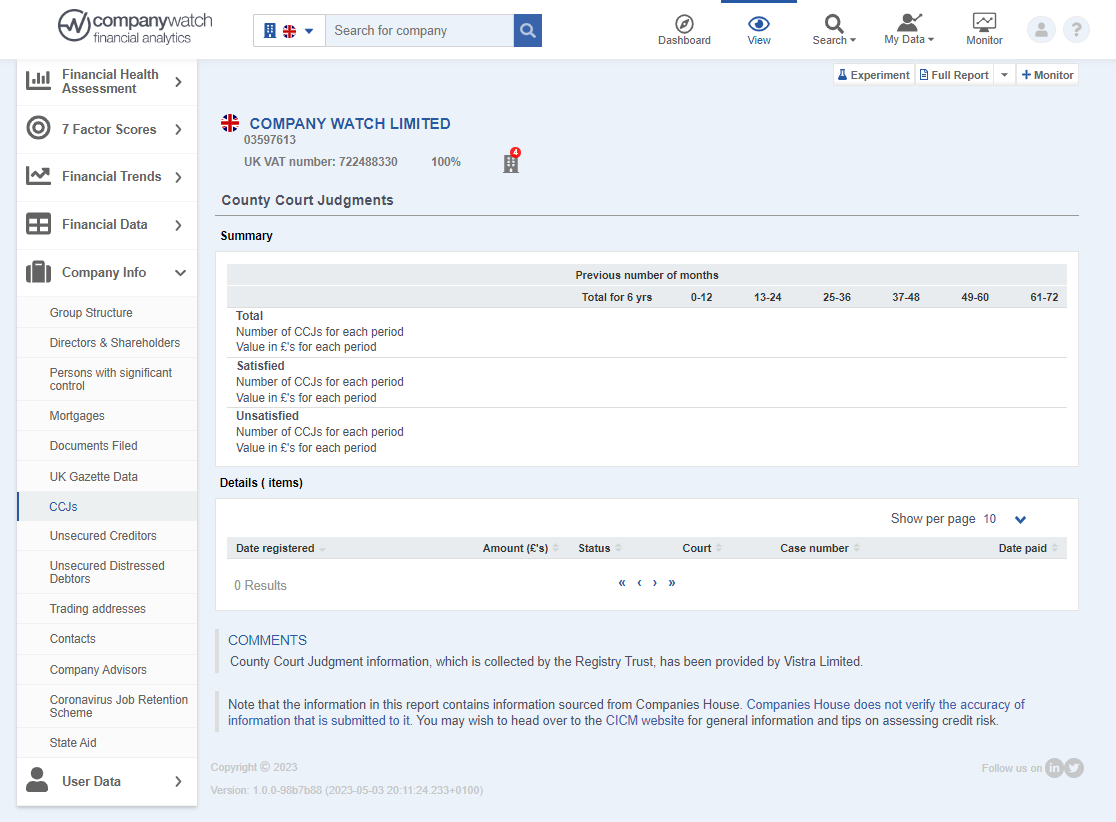
Task: Open the Search menu in top navigation
Action: point(834,30)
